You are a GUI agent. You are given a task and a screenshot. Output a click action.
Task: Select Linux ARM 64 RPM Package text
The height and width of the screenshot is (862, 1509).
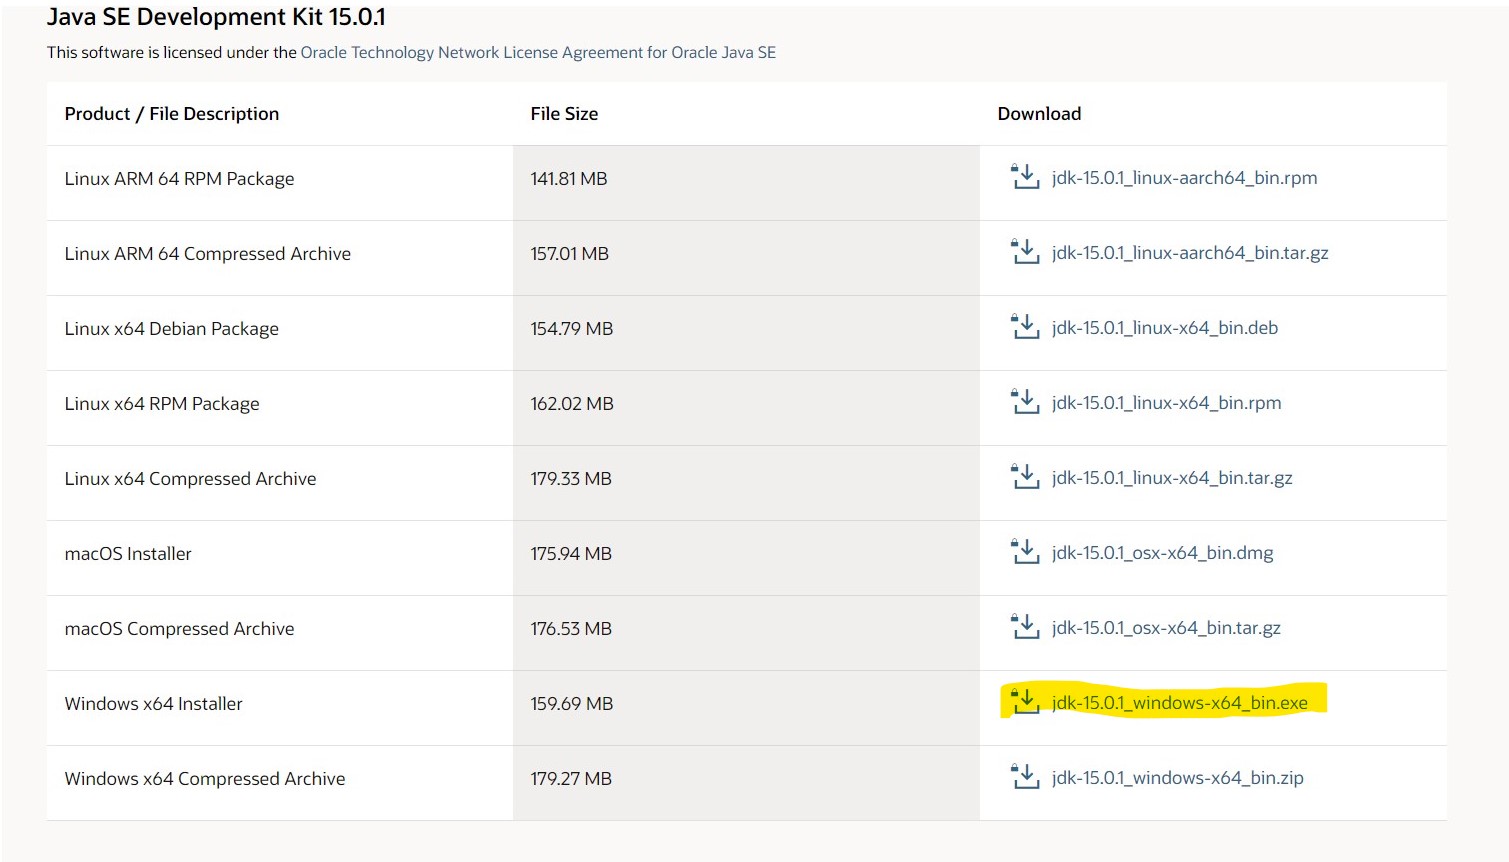pos(180,179)
